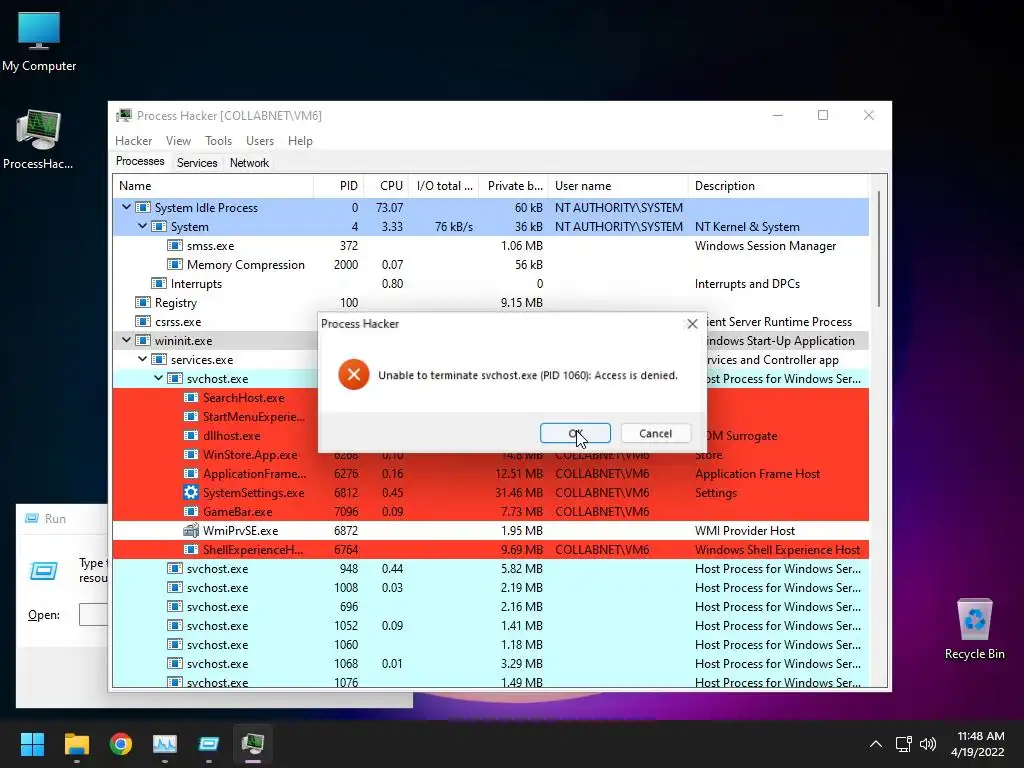Select the Recycle Bin desktop icon
Screen dimensions: 1024x768
[974, 628]
